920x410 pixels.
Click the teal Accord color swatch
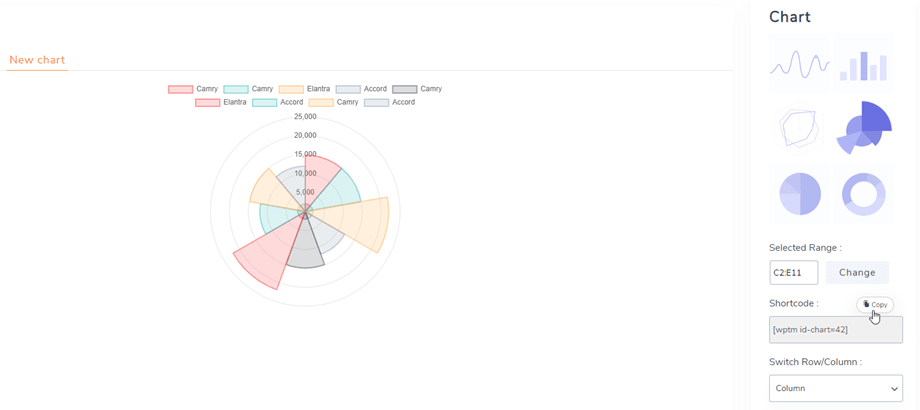pos(264,102)
